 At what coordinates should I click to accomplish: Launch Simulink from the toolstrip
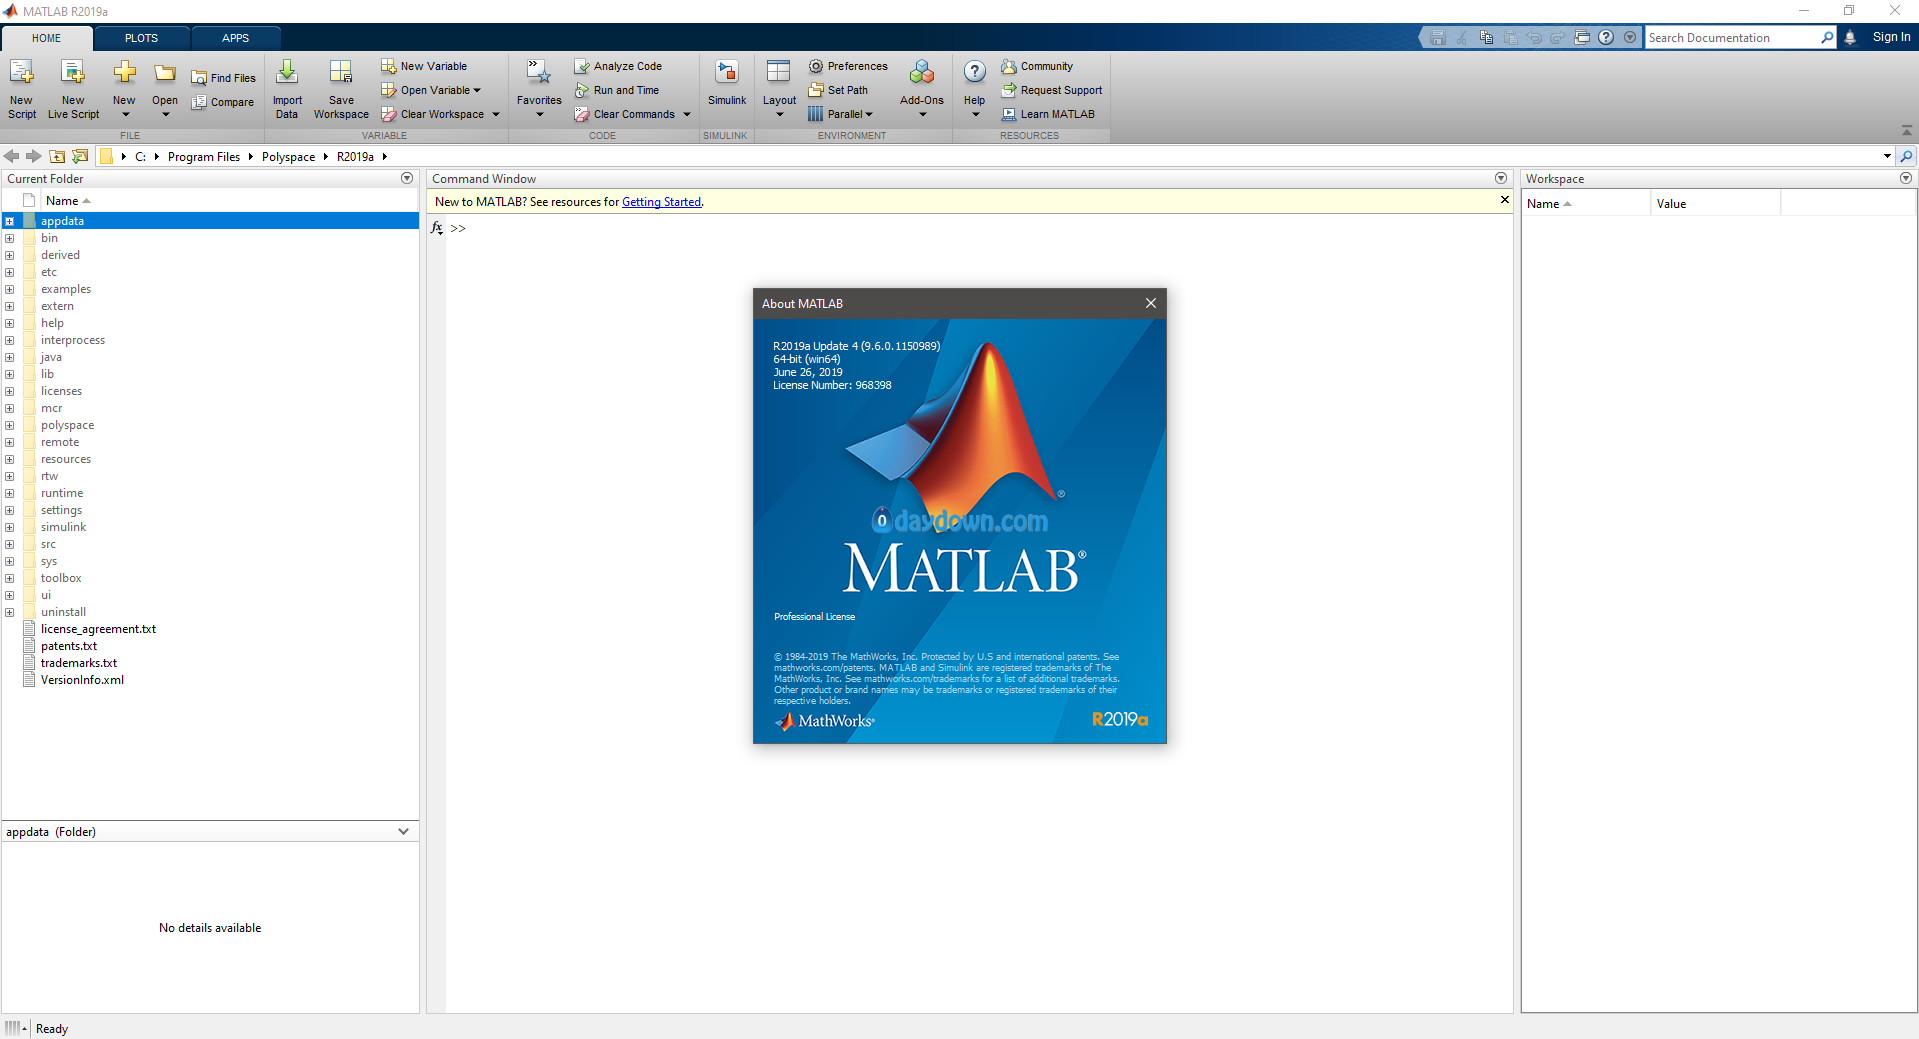point(727,83)
